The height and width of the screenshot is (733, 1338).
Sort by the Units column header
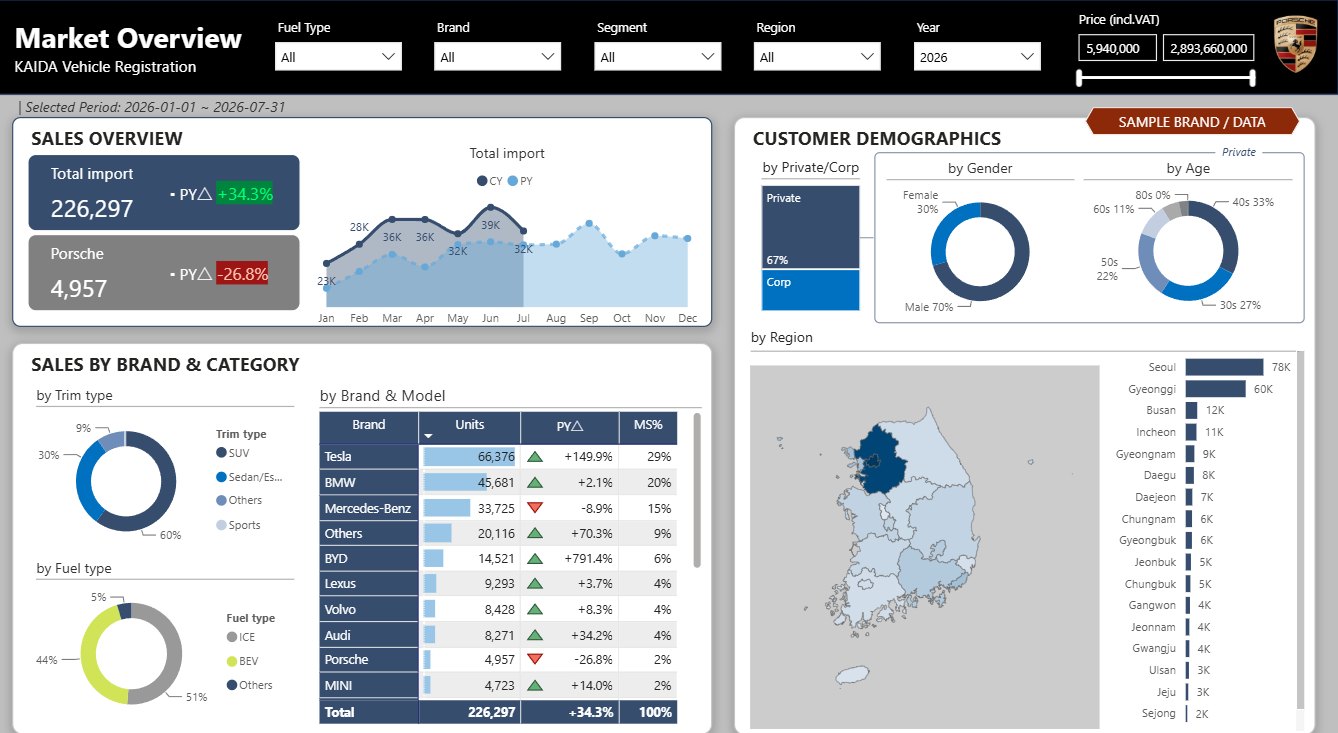(469, 427)
